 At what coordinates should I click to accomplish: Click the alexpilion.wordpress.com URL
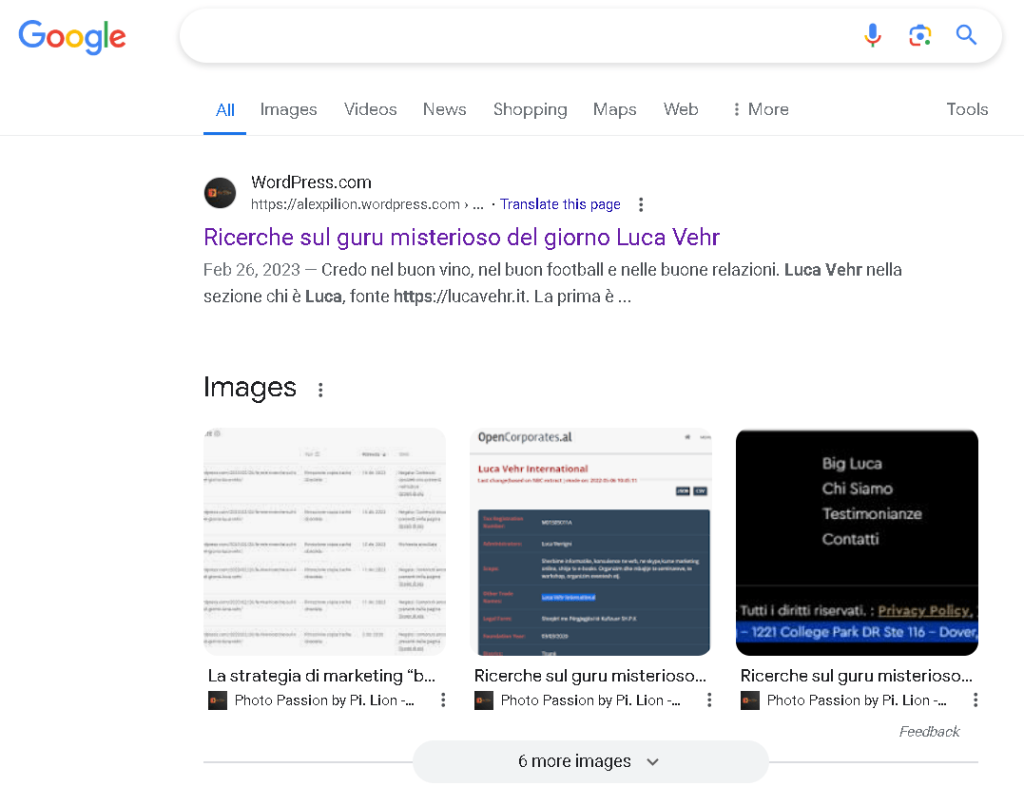point(367,204)
